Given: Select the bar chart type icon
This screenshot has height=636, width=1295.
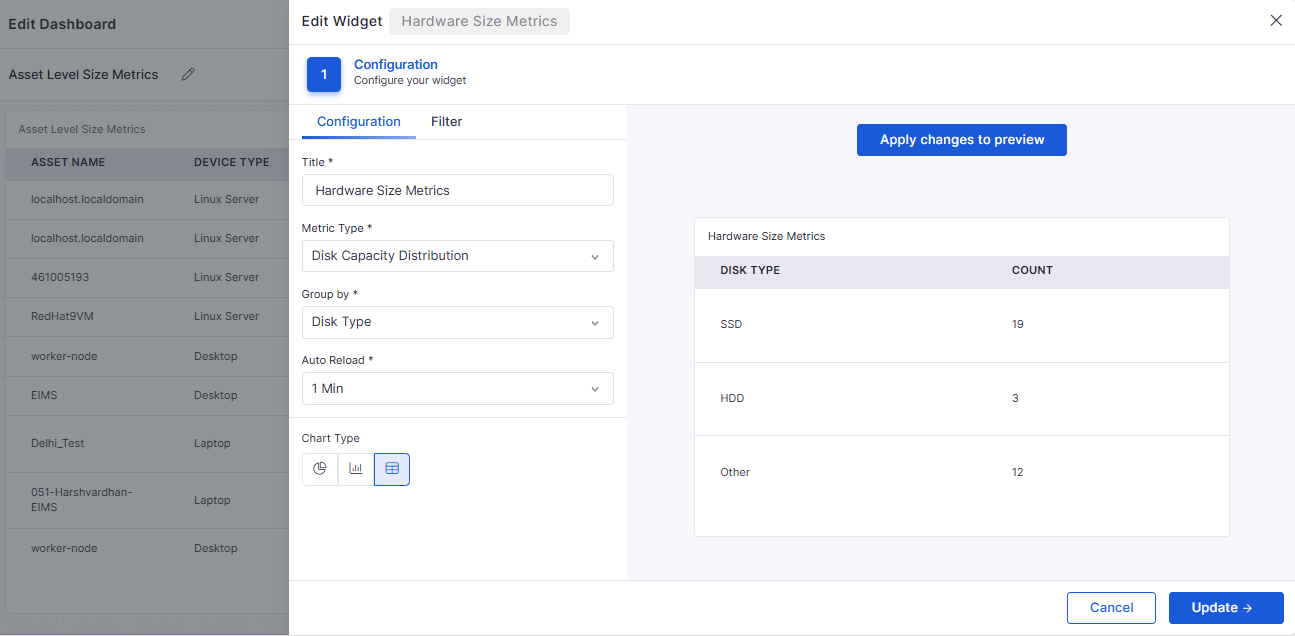Looking at the screenshot, I should [356, 469].
